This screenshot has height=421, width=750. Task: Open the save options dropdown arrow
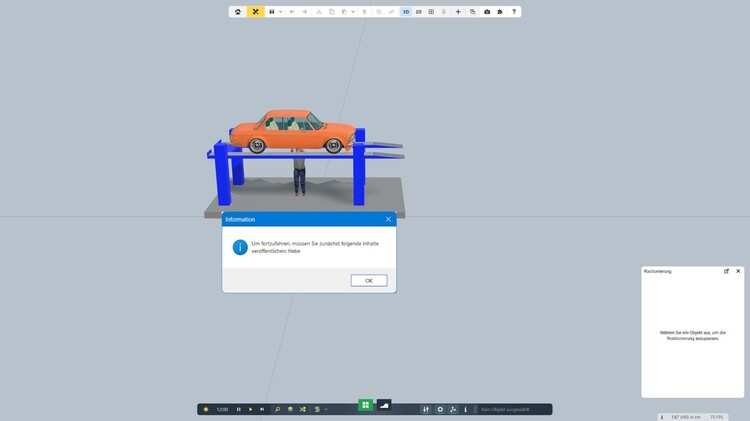click(281, 12)
